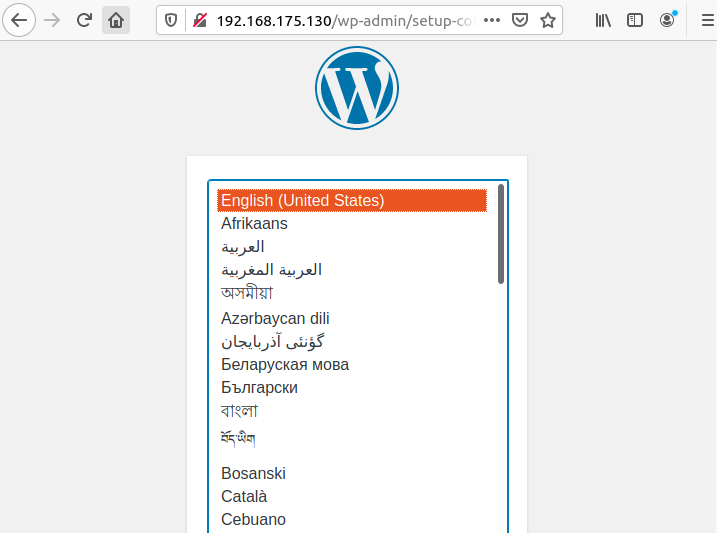Viewport: 717px width, 533px height.
Task: Open the browser home page
Action: 116,20
